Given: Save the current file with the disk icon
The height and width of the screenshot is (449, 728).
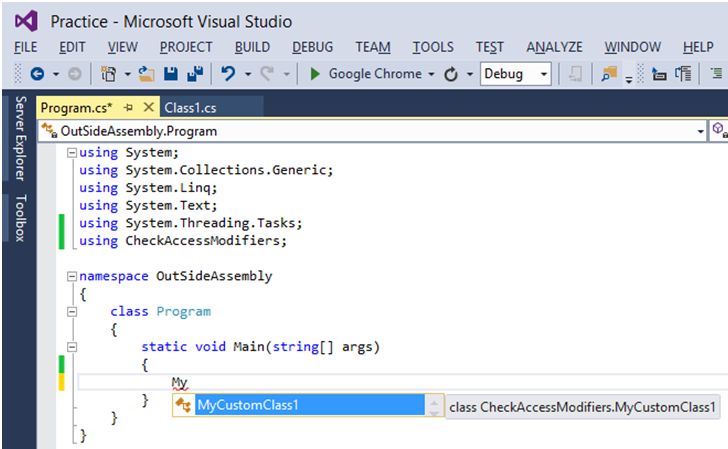Looking at the screenshot, I should pos(171,74).
